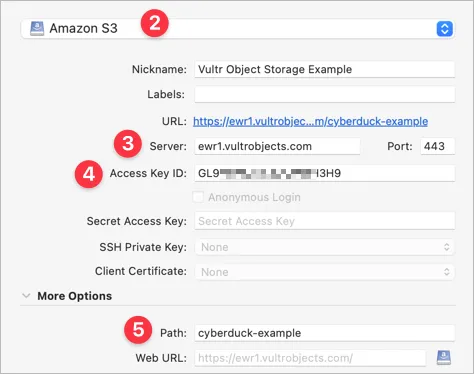Screen dimensions: 474x374
Task: Click the Secret Access Key label
Action: pos(137,221)
